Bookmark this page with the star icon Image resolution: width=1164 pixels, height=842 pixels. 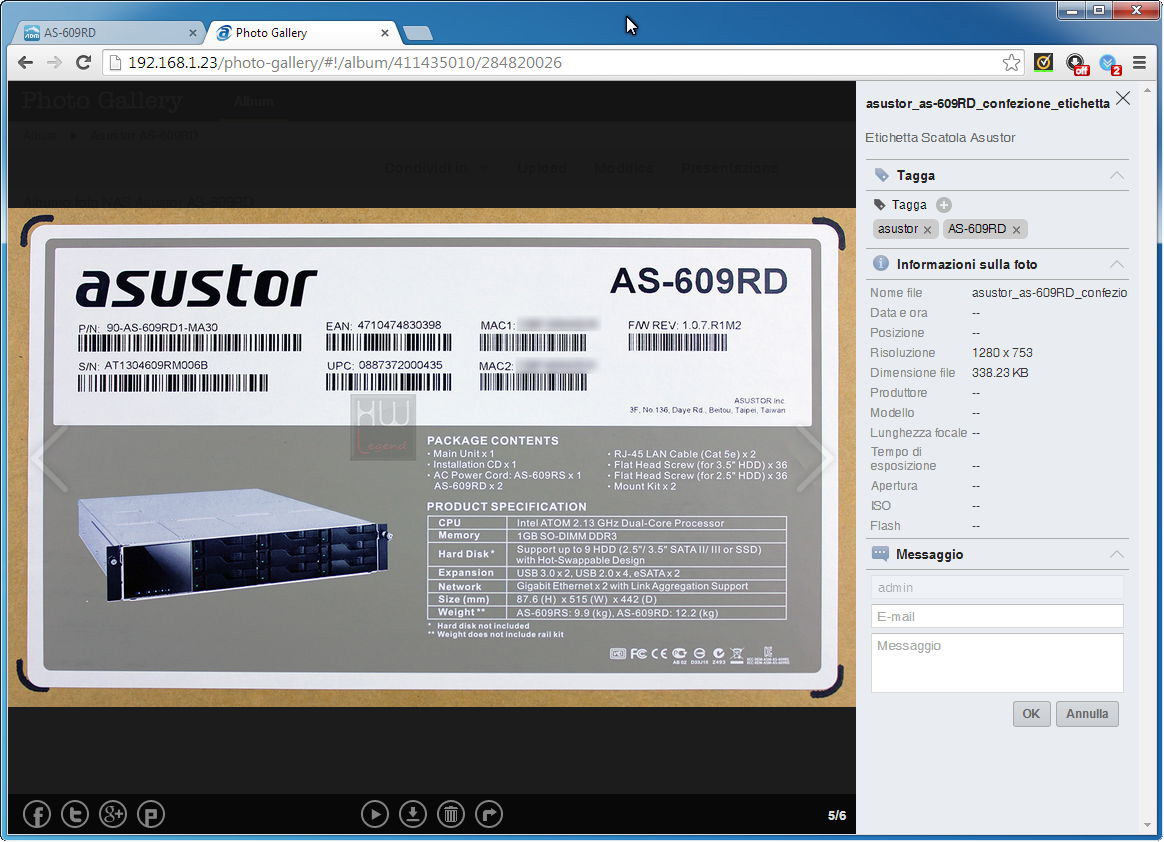[1011, 62]
